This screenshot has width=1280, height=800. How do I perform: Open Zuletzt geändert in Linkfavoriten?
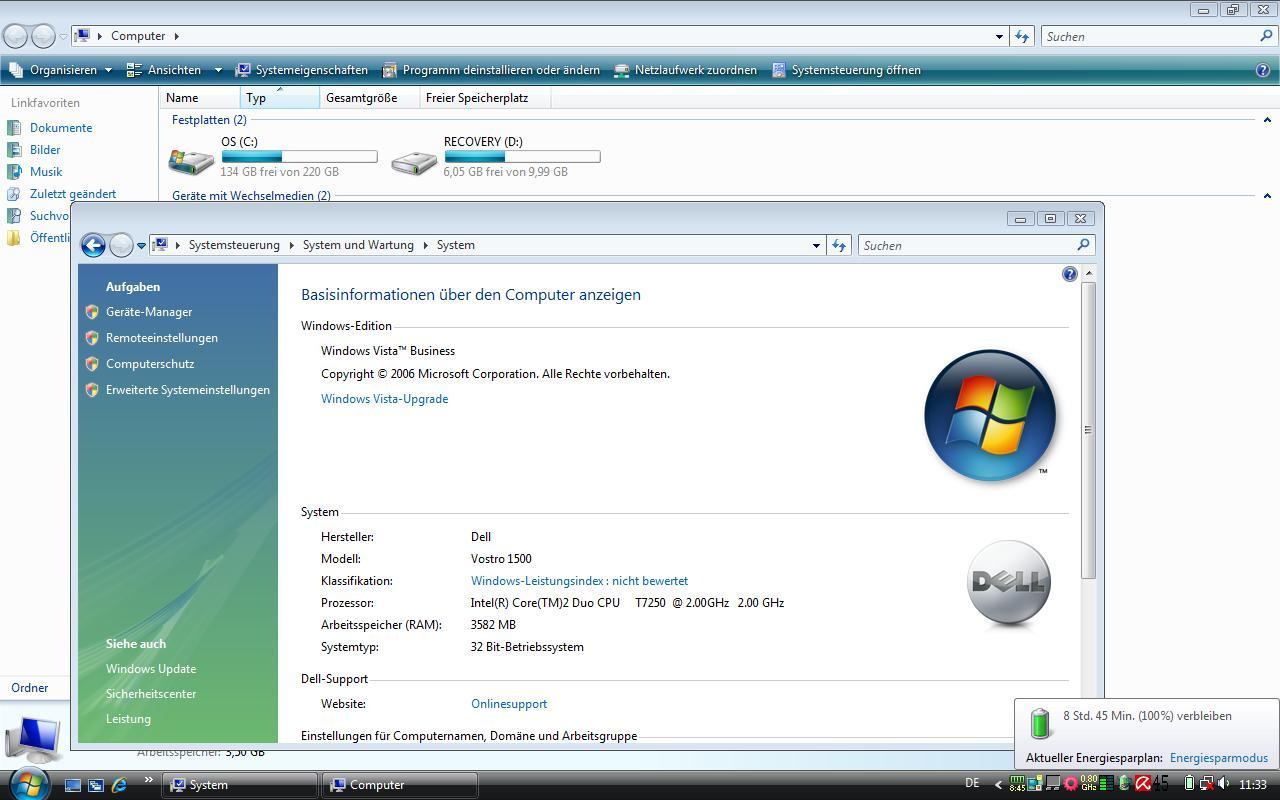73,194
